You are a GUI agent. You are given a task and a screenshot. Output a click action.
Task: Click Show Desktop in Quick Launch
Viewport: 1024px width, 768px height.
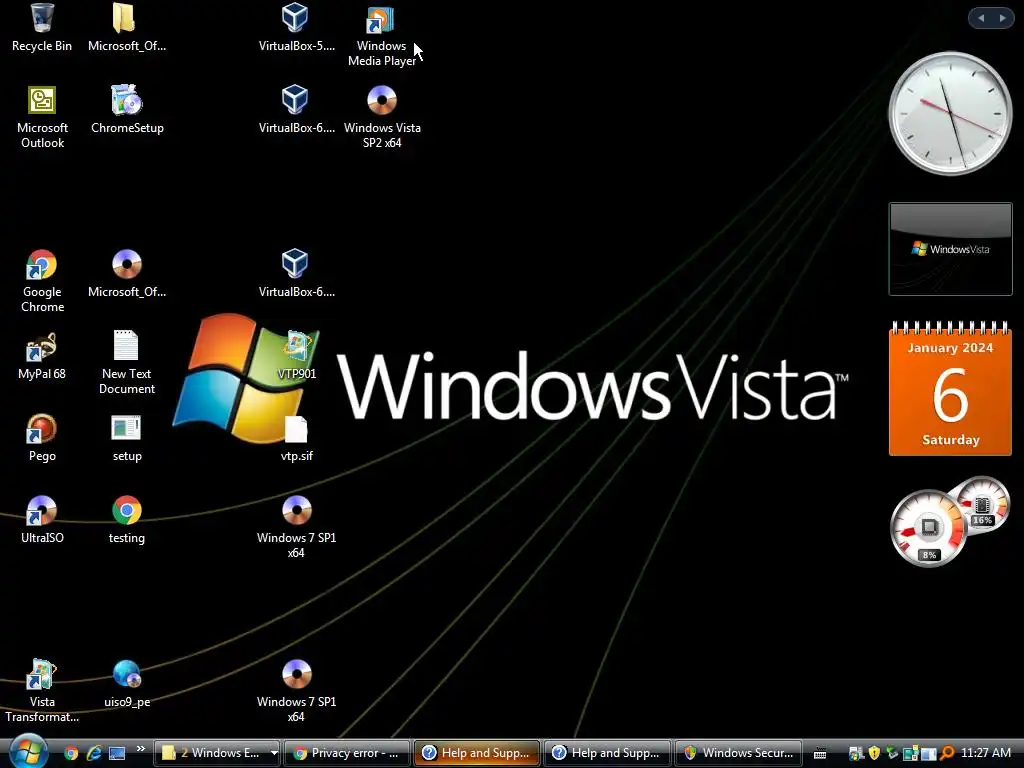click(117, 753)
